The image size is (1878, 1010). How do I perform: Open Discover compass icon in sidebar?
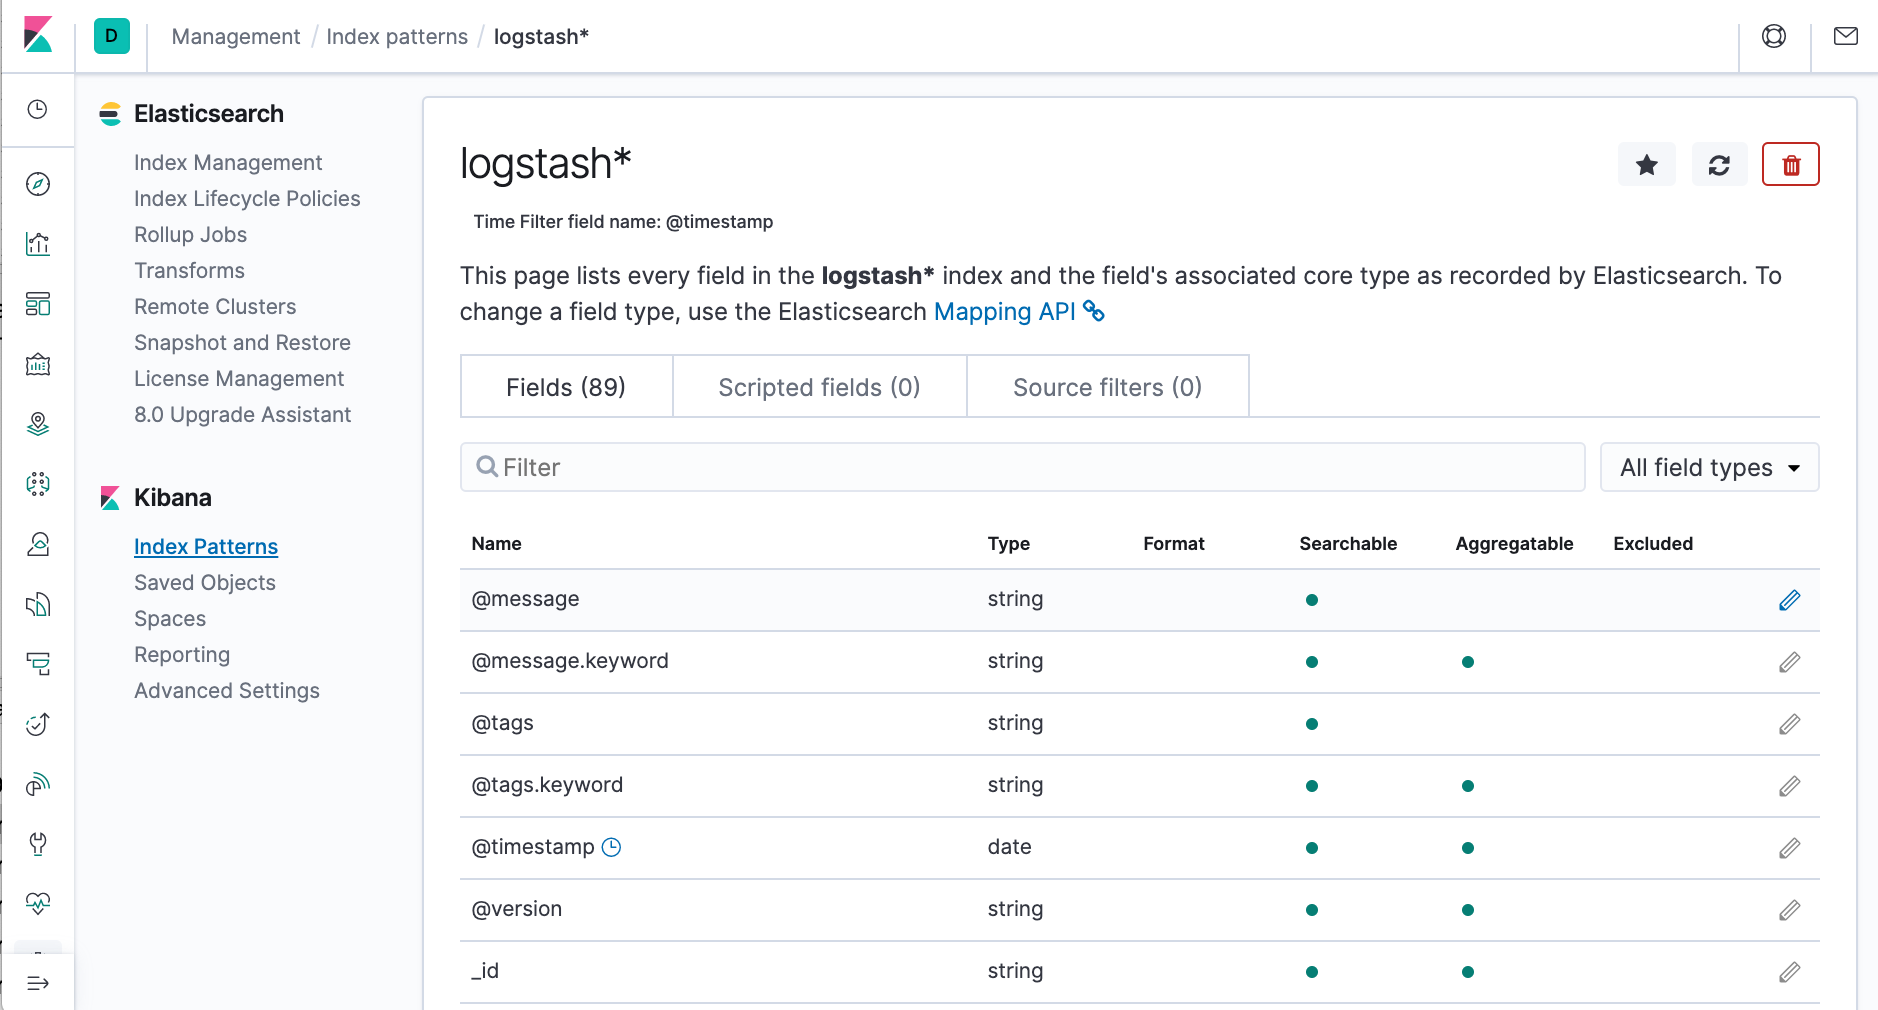[x=38, y=184]
